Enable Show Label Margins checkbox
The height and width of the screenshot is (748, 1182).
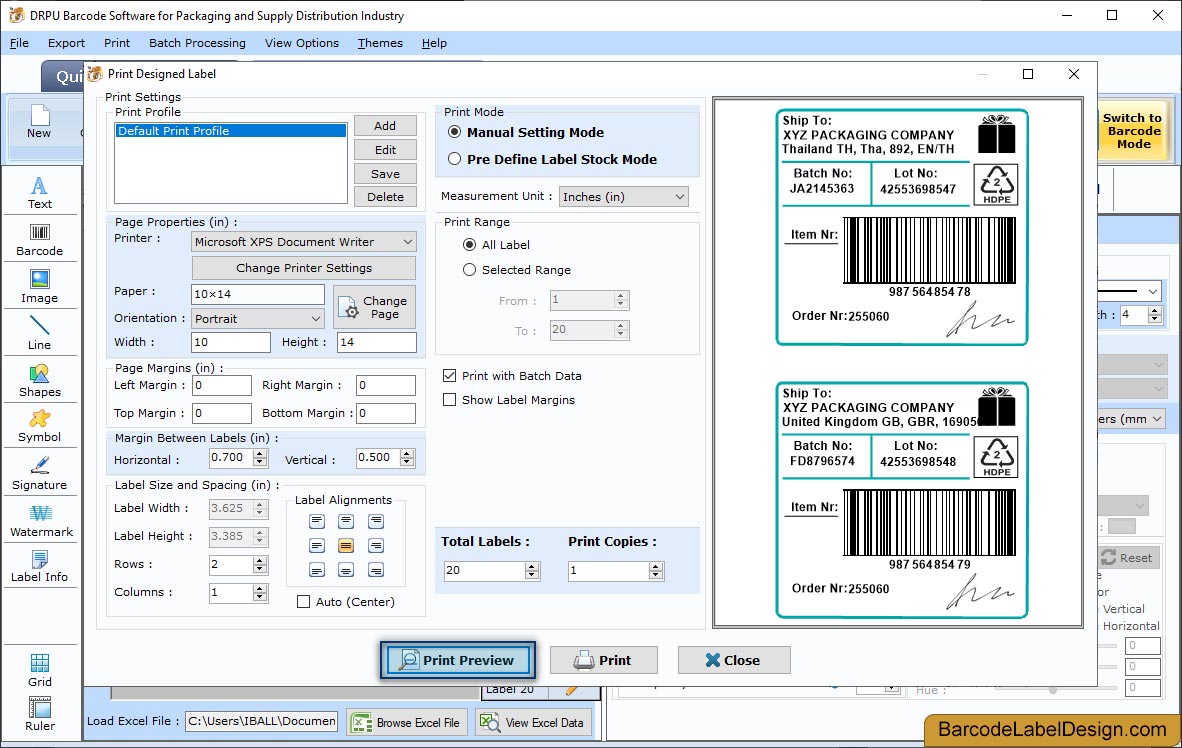pyautogui.click(x=449, y=400)
